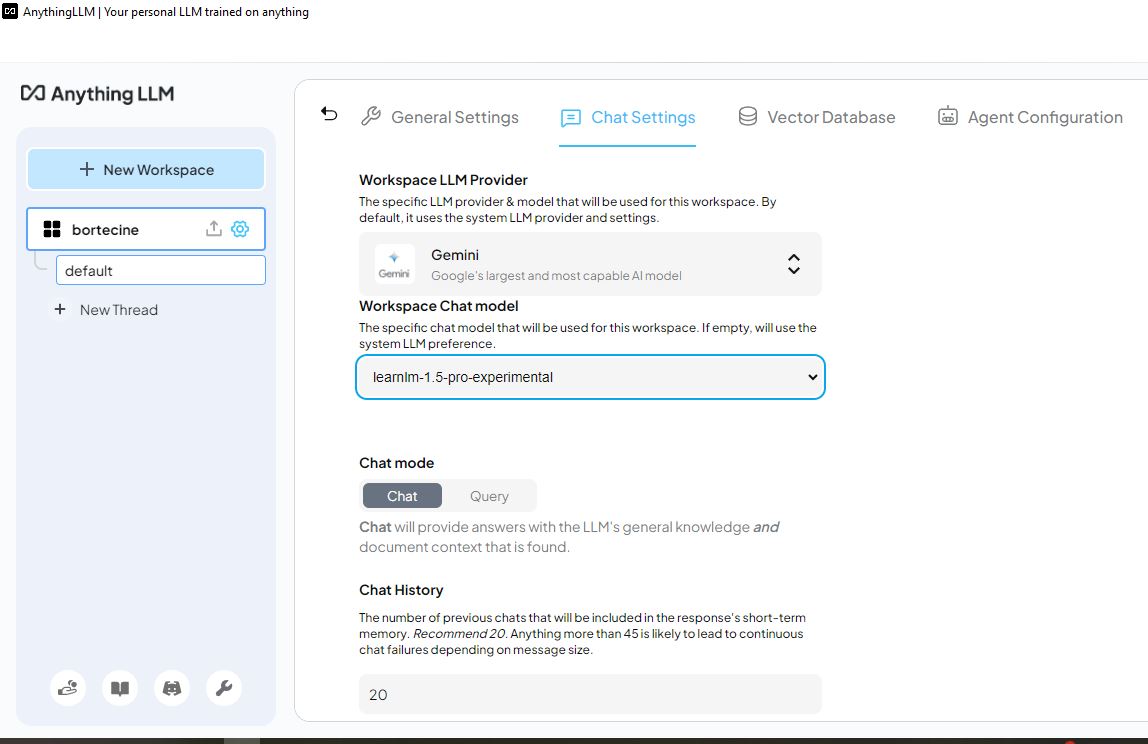Screen dimensions: 1148x744
Task: Select Query mode
Action: click(x=489, y=496)
